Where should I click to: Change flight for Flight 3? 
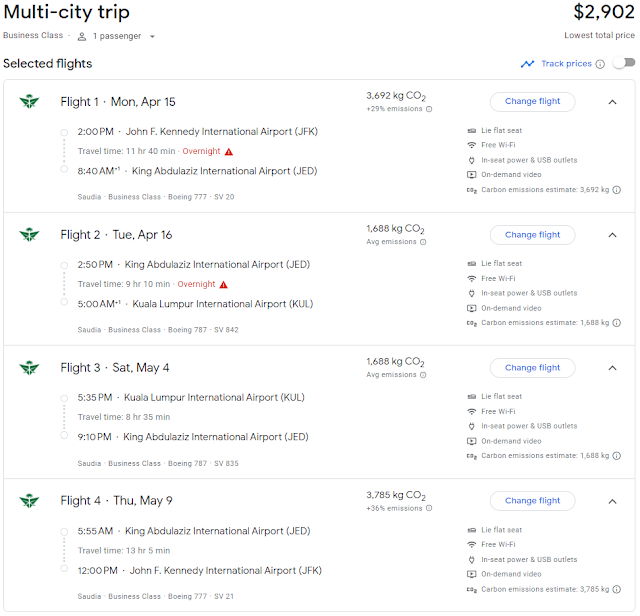click(532, 367)
